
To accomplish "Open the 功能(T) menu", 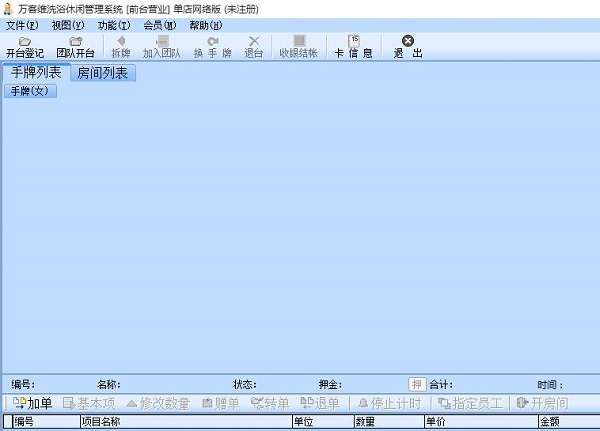I will [114, 25].
